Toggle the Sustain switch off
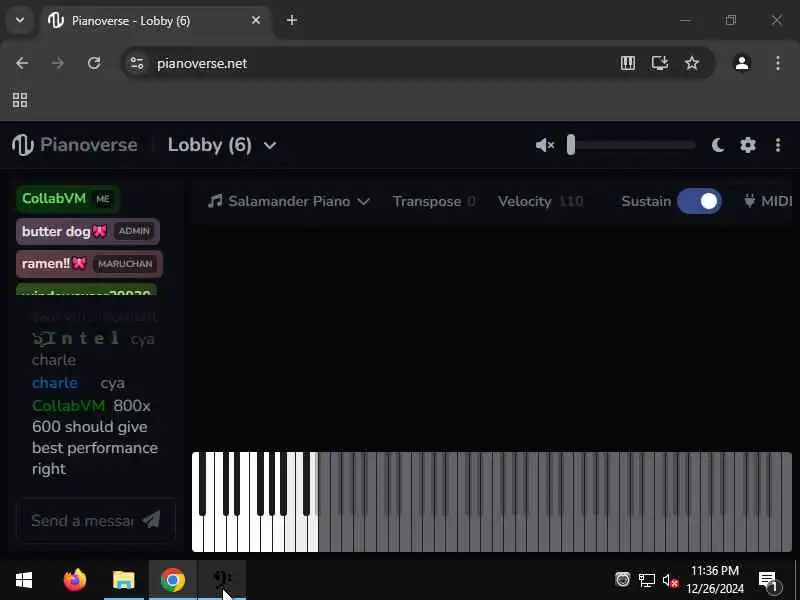This screenshot has height=600, width=800. coord(699,201)
